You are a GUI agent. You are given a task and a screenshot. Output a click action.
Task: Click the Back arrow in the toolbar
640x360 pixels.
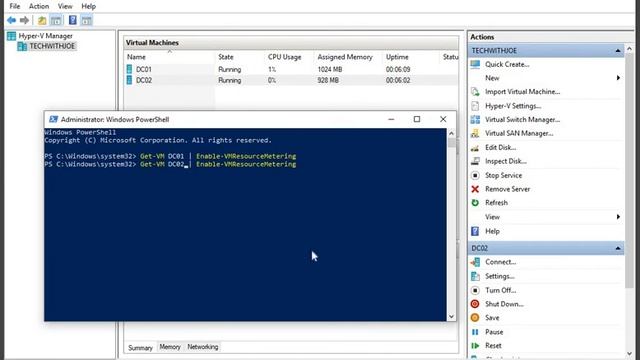[11, 20]
